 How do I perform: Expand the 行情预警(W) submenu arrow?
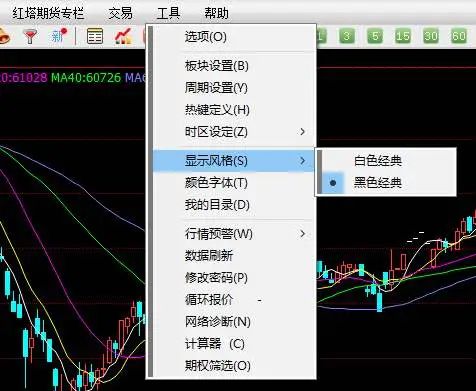tap(302, 234)
